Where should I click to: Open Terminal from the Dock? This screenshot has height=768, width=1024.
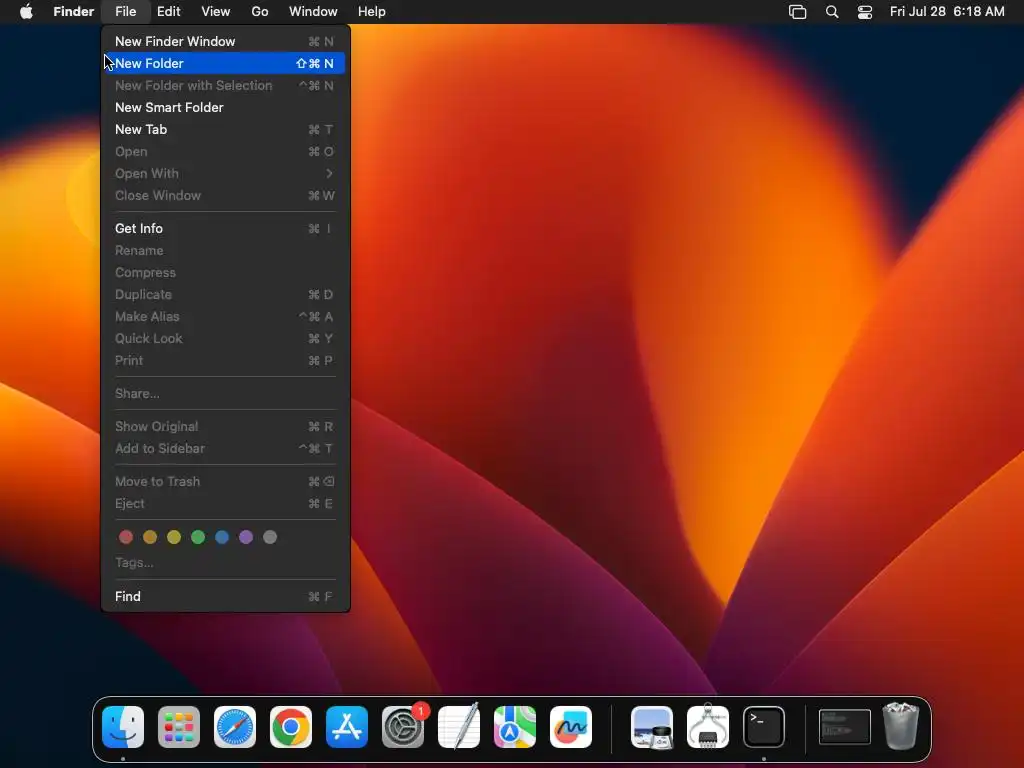click(764, 727)
